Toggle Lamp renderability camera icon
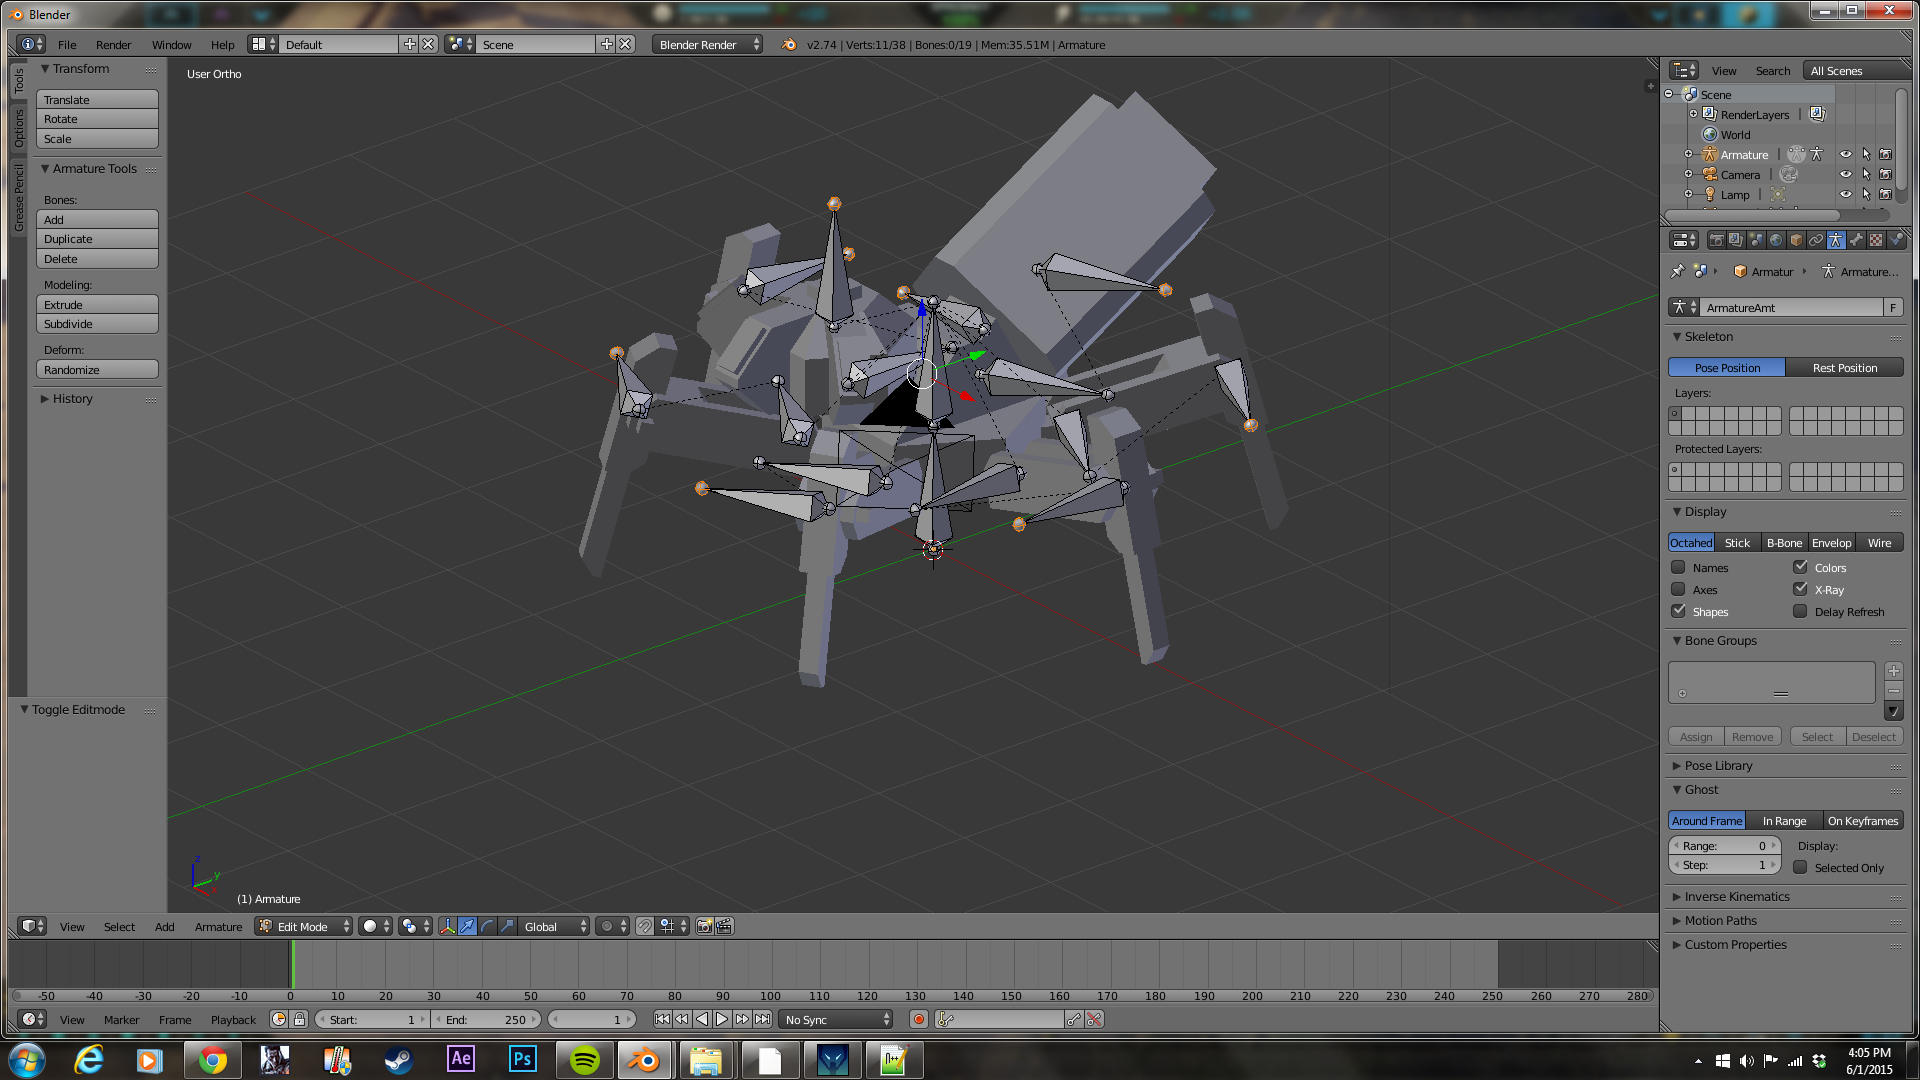This screenshot has width=1920, height=1080. [1885, 194]
